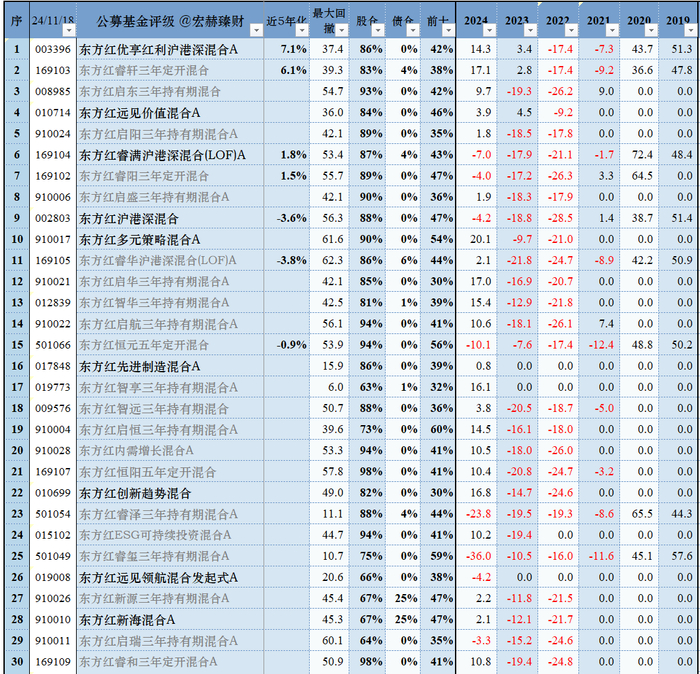Viewport: 700px width, 674px height.
Task: Select fund name 东方红ESG可持续投资混合A
Action: [155, 535]
